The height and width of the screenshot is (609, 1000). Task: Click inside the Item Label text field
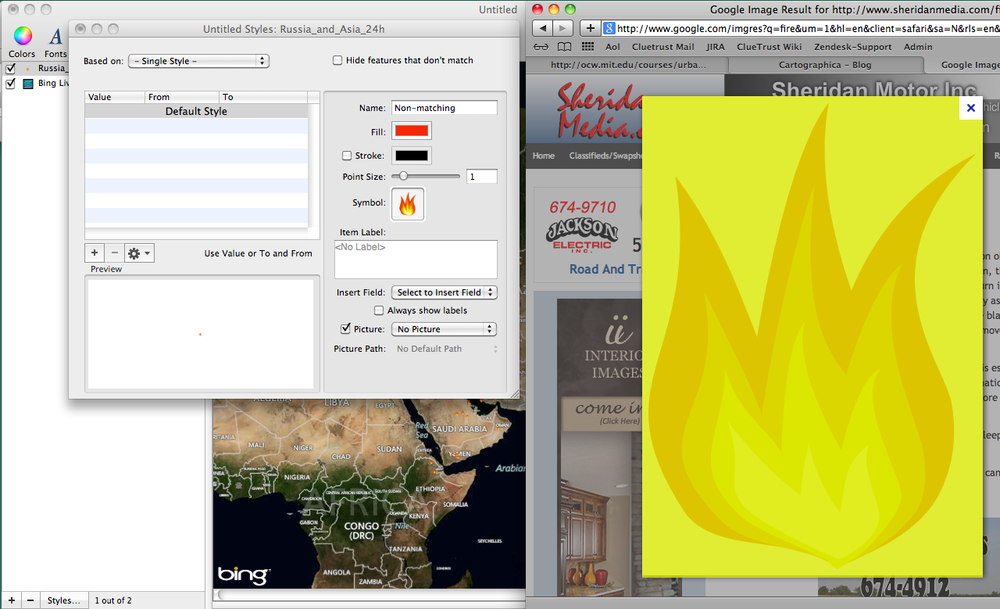(x=415, y=258)
